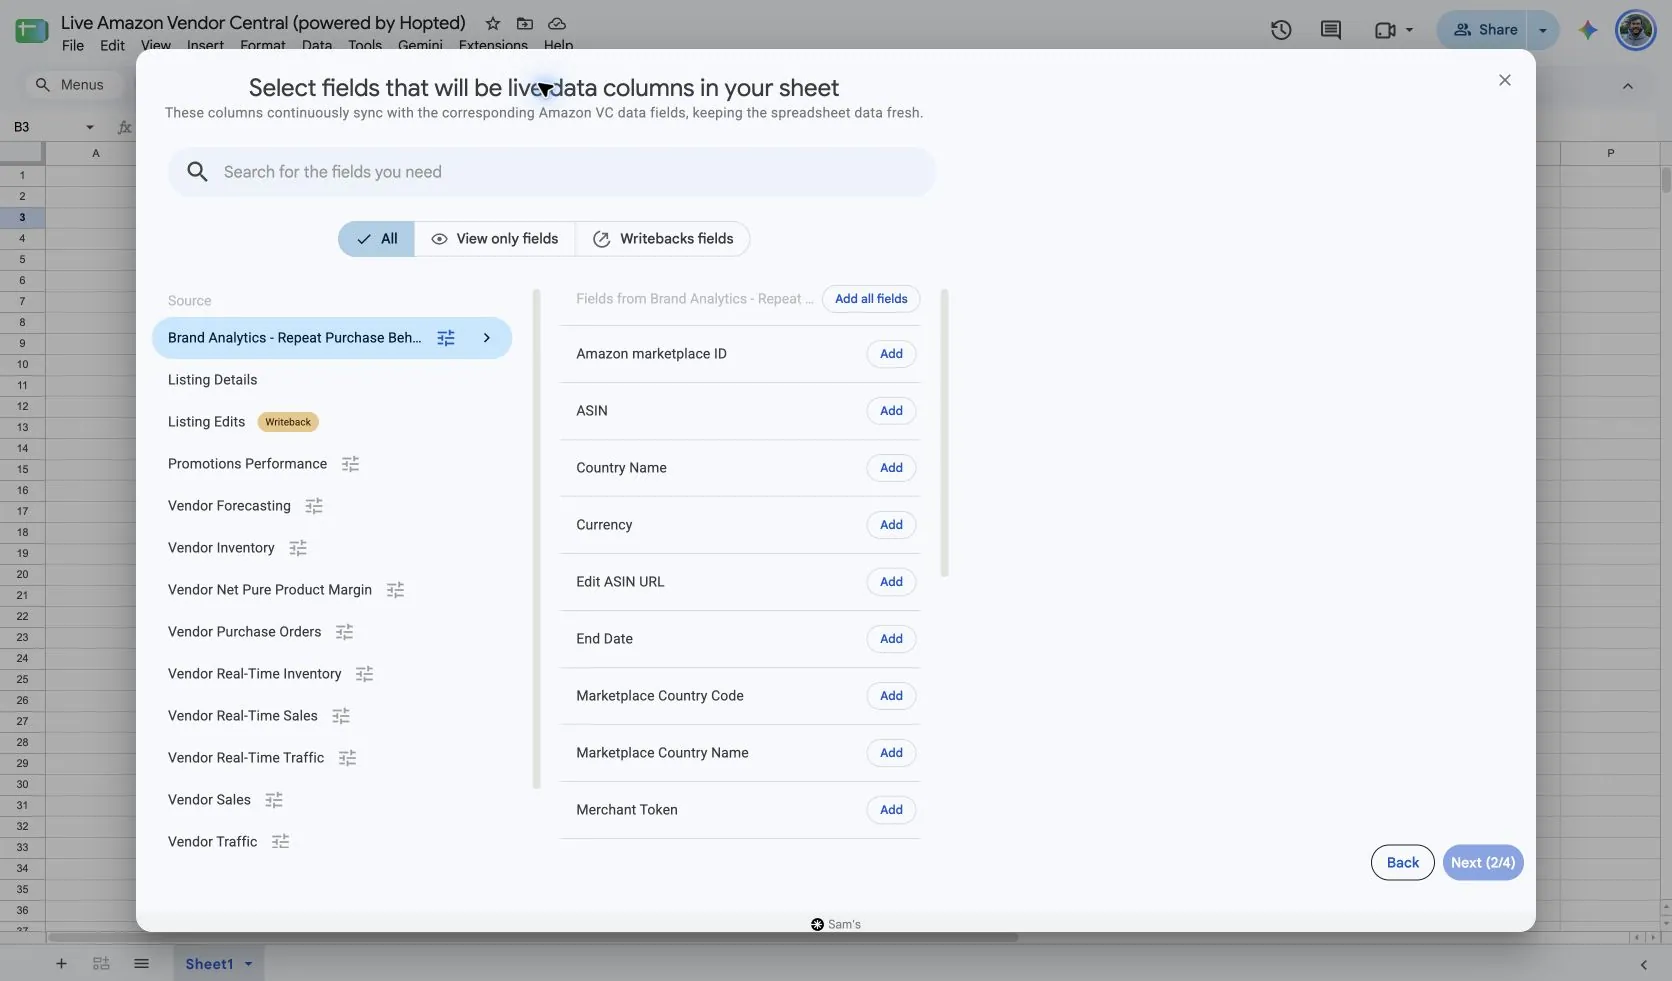This screenshot has width=1672, height=981.
Task: Open filter settings icon next to Vendor Forecasting
Action: [314, 506]
